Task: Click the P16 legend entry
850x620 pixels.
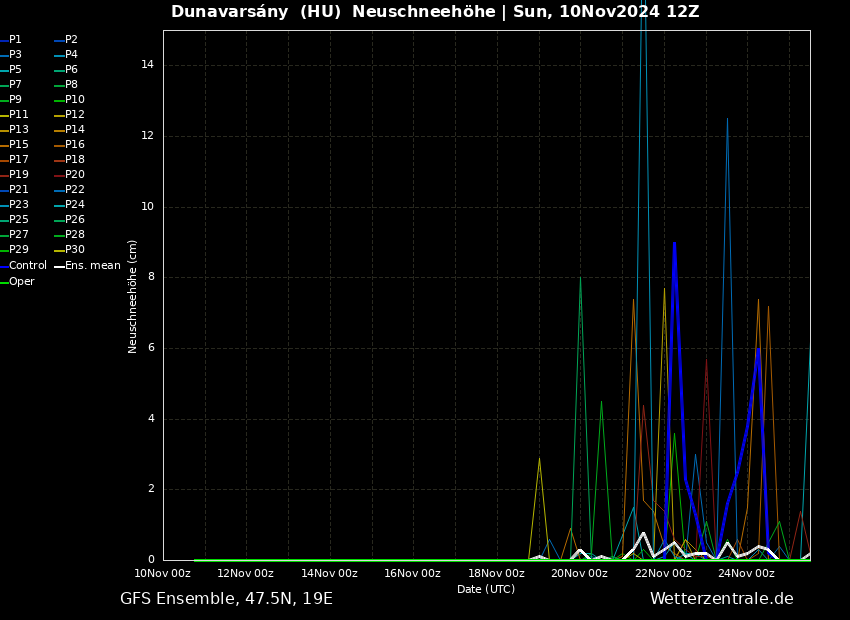Action: tap(74, 145)
